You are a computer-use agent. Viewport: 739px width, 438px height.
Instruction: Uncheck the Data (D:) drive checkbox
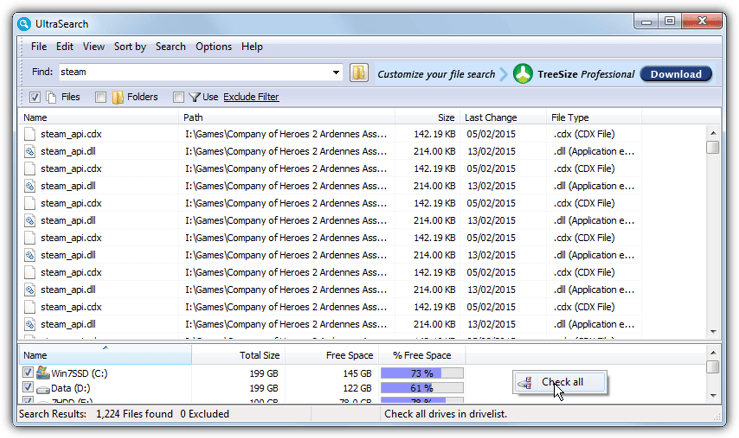[x=28, y=388]
